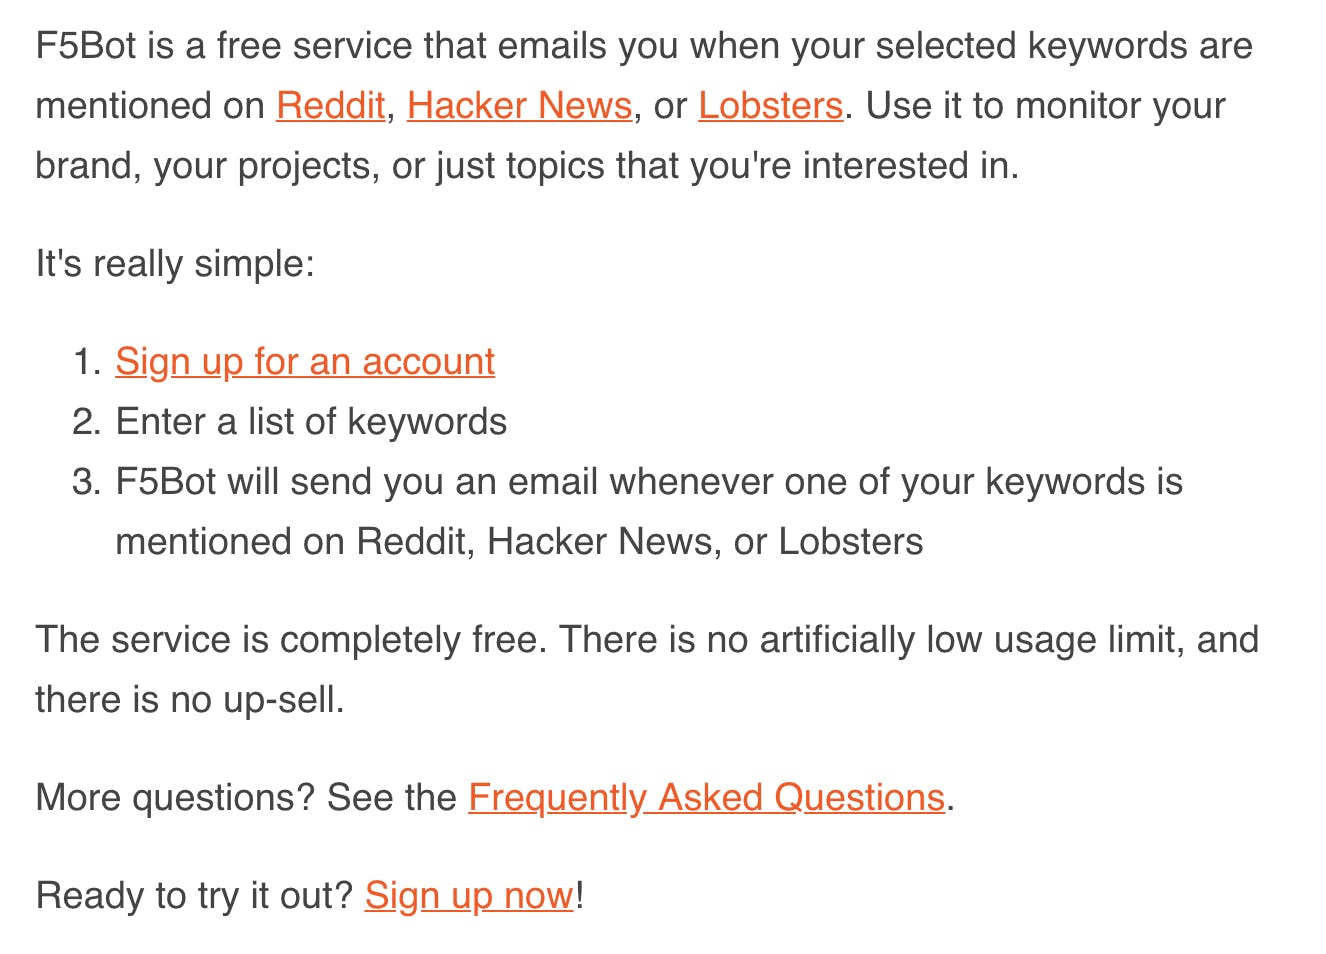Click the intro paragraph starting 'F5Bot is a free service'
Screen dimensions: 1326x954
click(644, 106)
